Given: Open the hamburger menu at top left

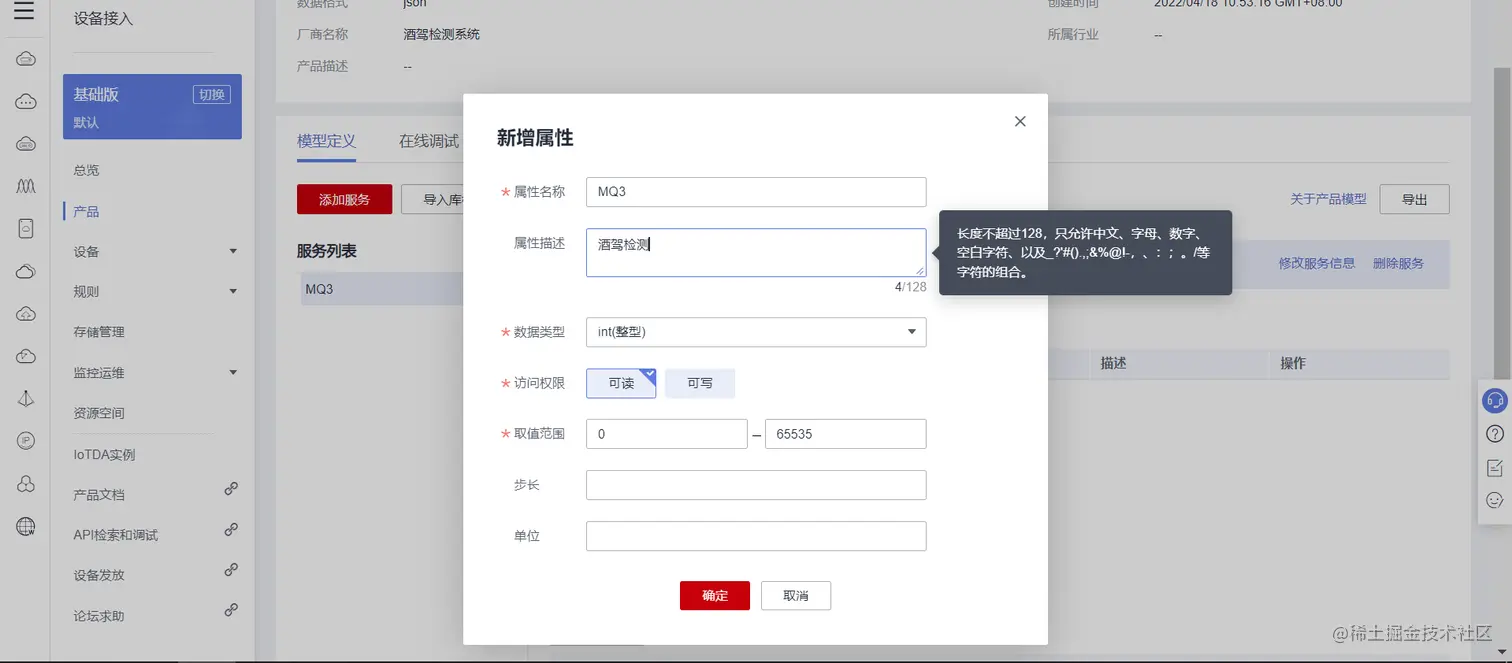Looking at the screenshot, I should 24,12.
